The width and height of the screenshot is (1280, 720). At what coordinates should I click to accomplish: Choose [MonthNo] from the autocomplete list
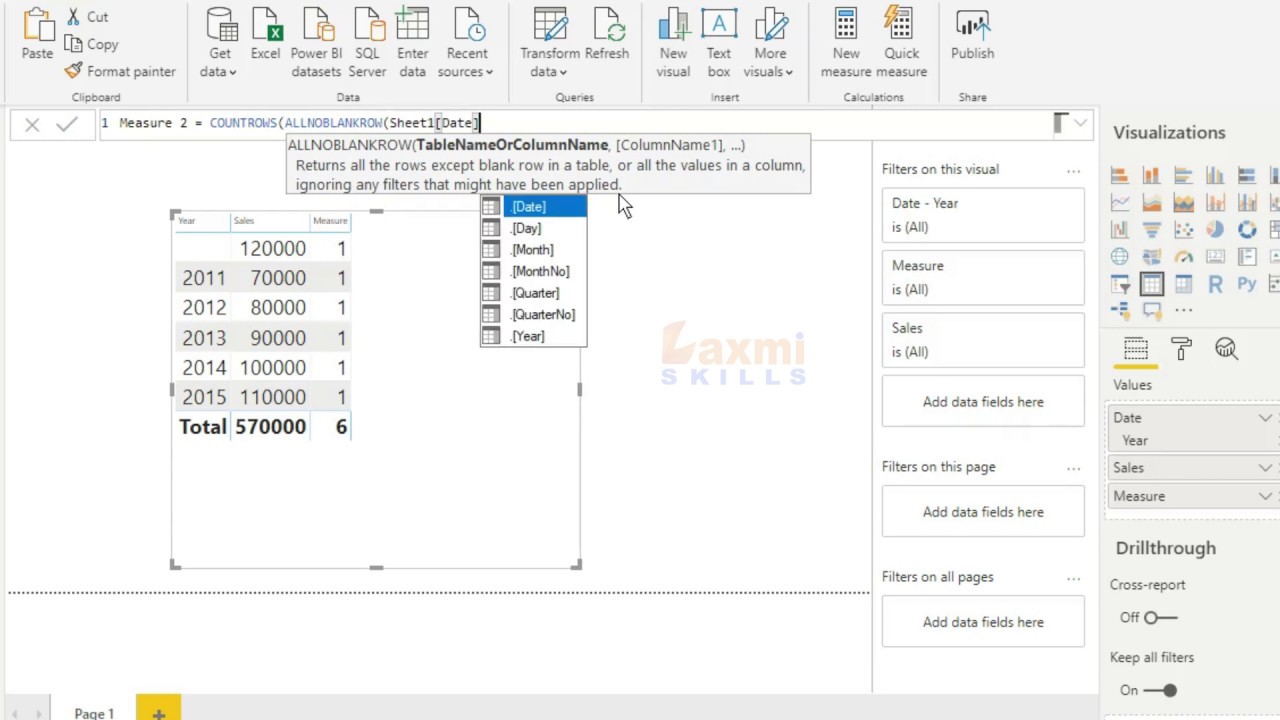pos(533,271)
